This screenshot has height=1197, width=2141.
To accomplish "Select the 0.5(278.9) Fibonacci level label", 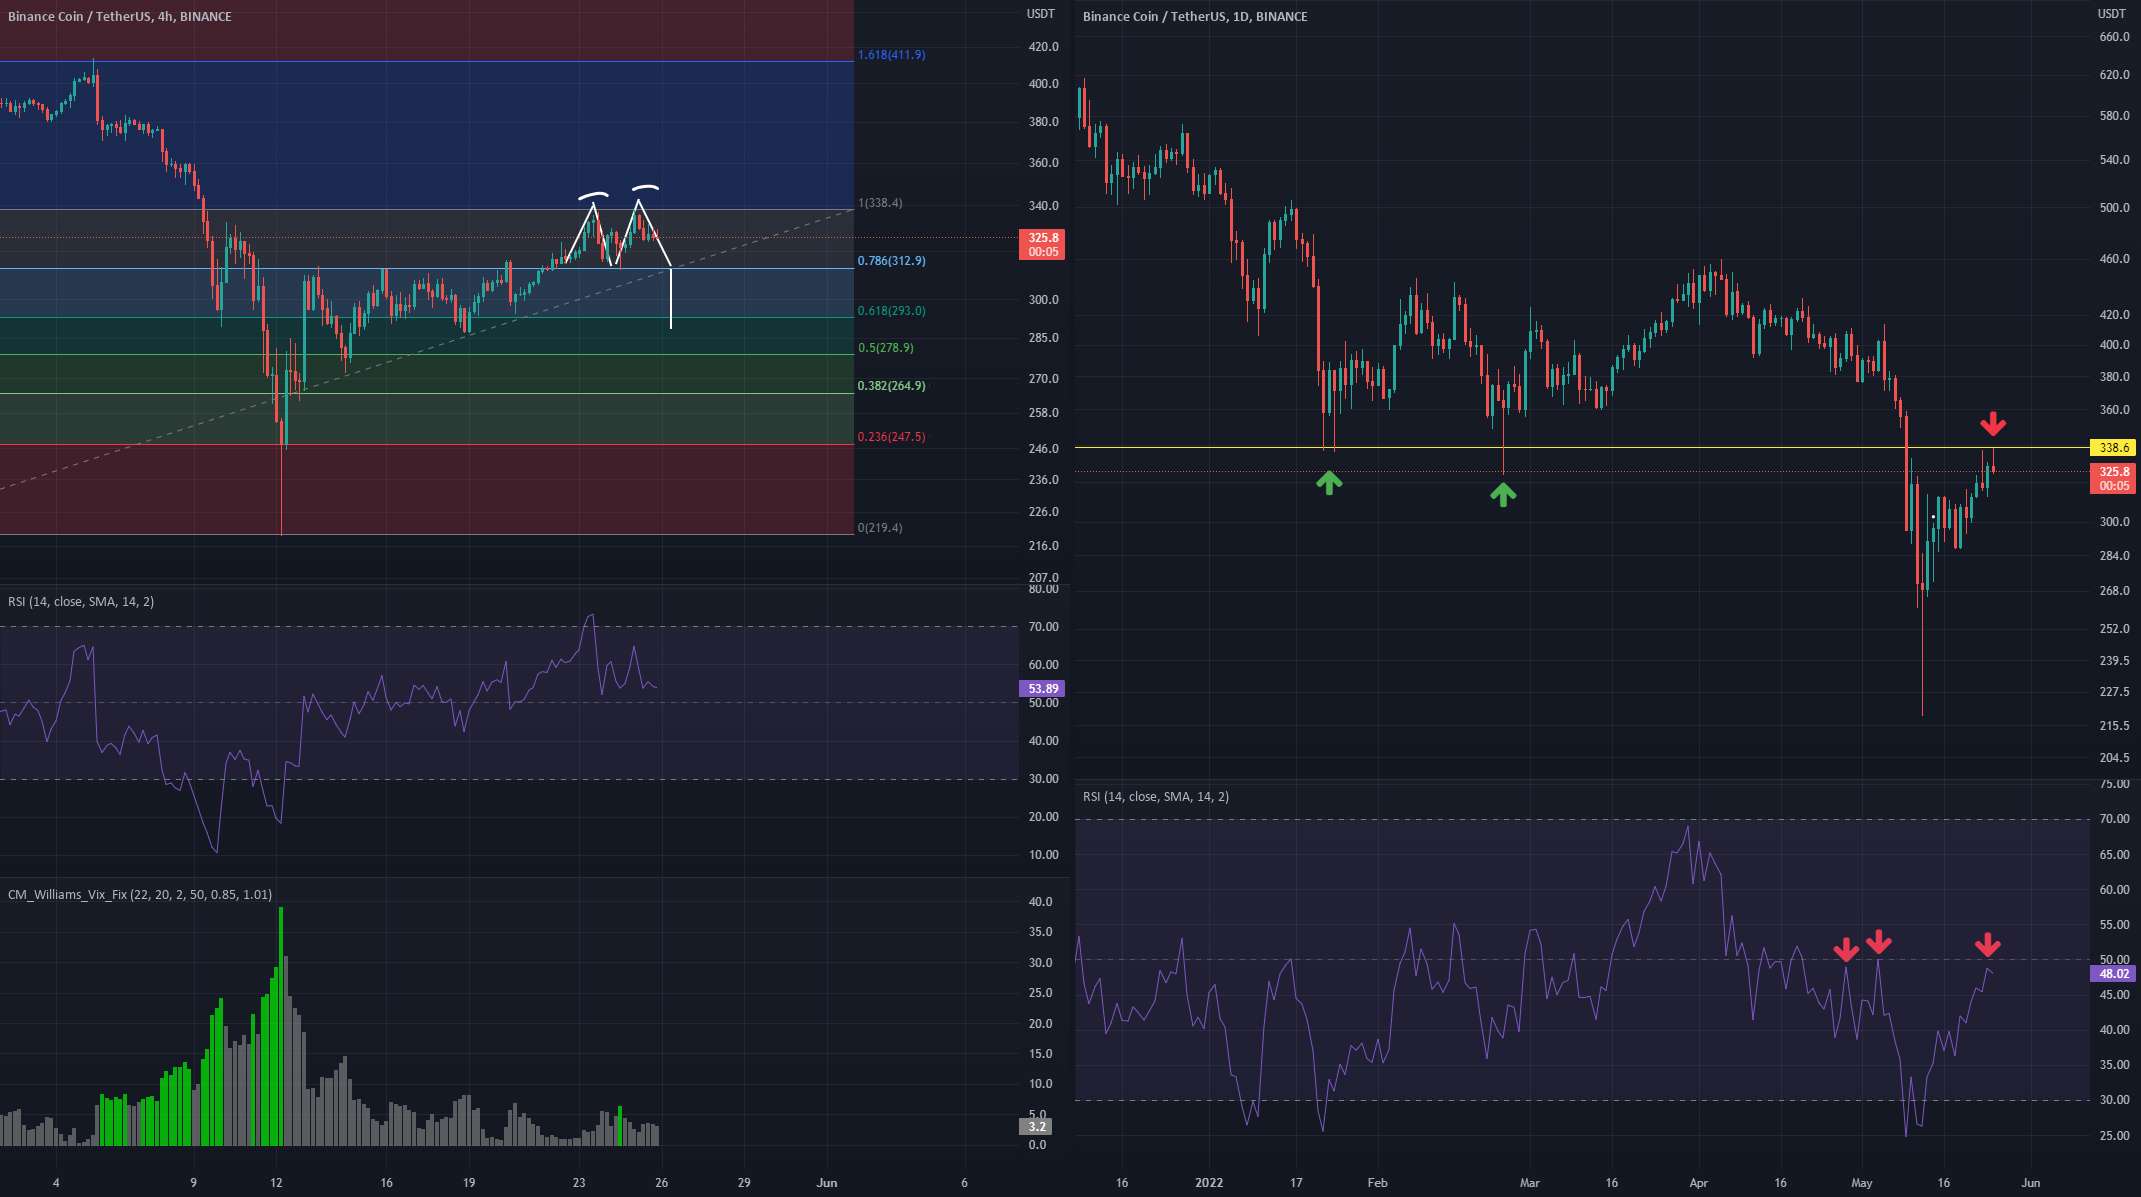I will tap(886, 348).
